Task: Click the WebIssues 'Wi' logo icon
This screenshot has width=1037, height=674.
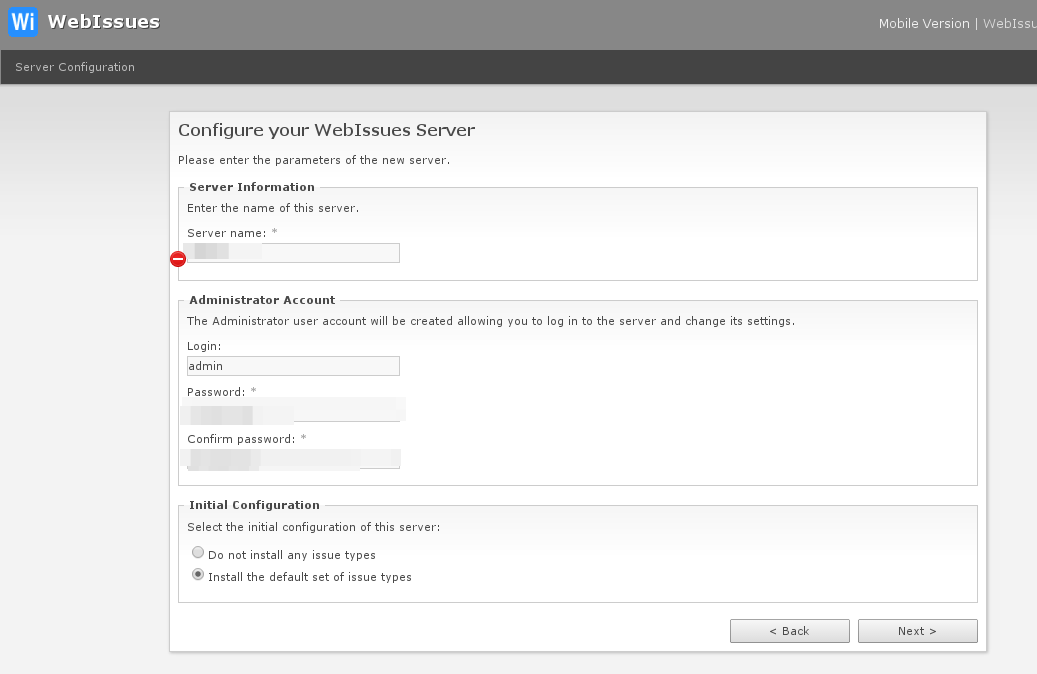Action: pyautogui.click(x=23, y=22)
